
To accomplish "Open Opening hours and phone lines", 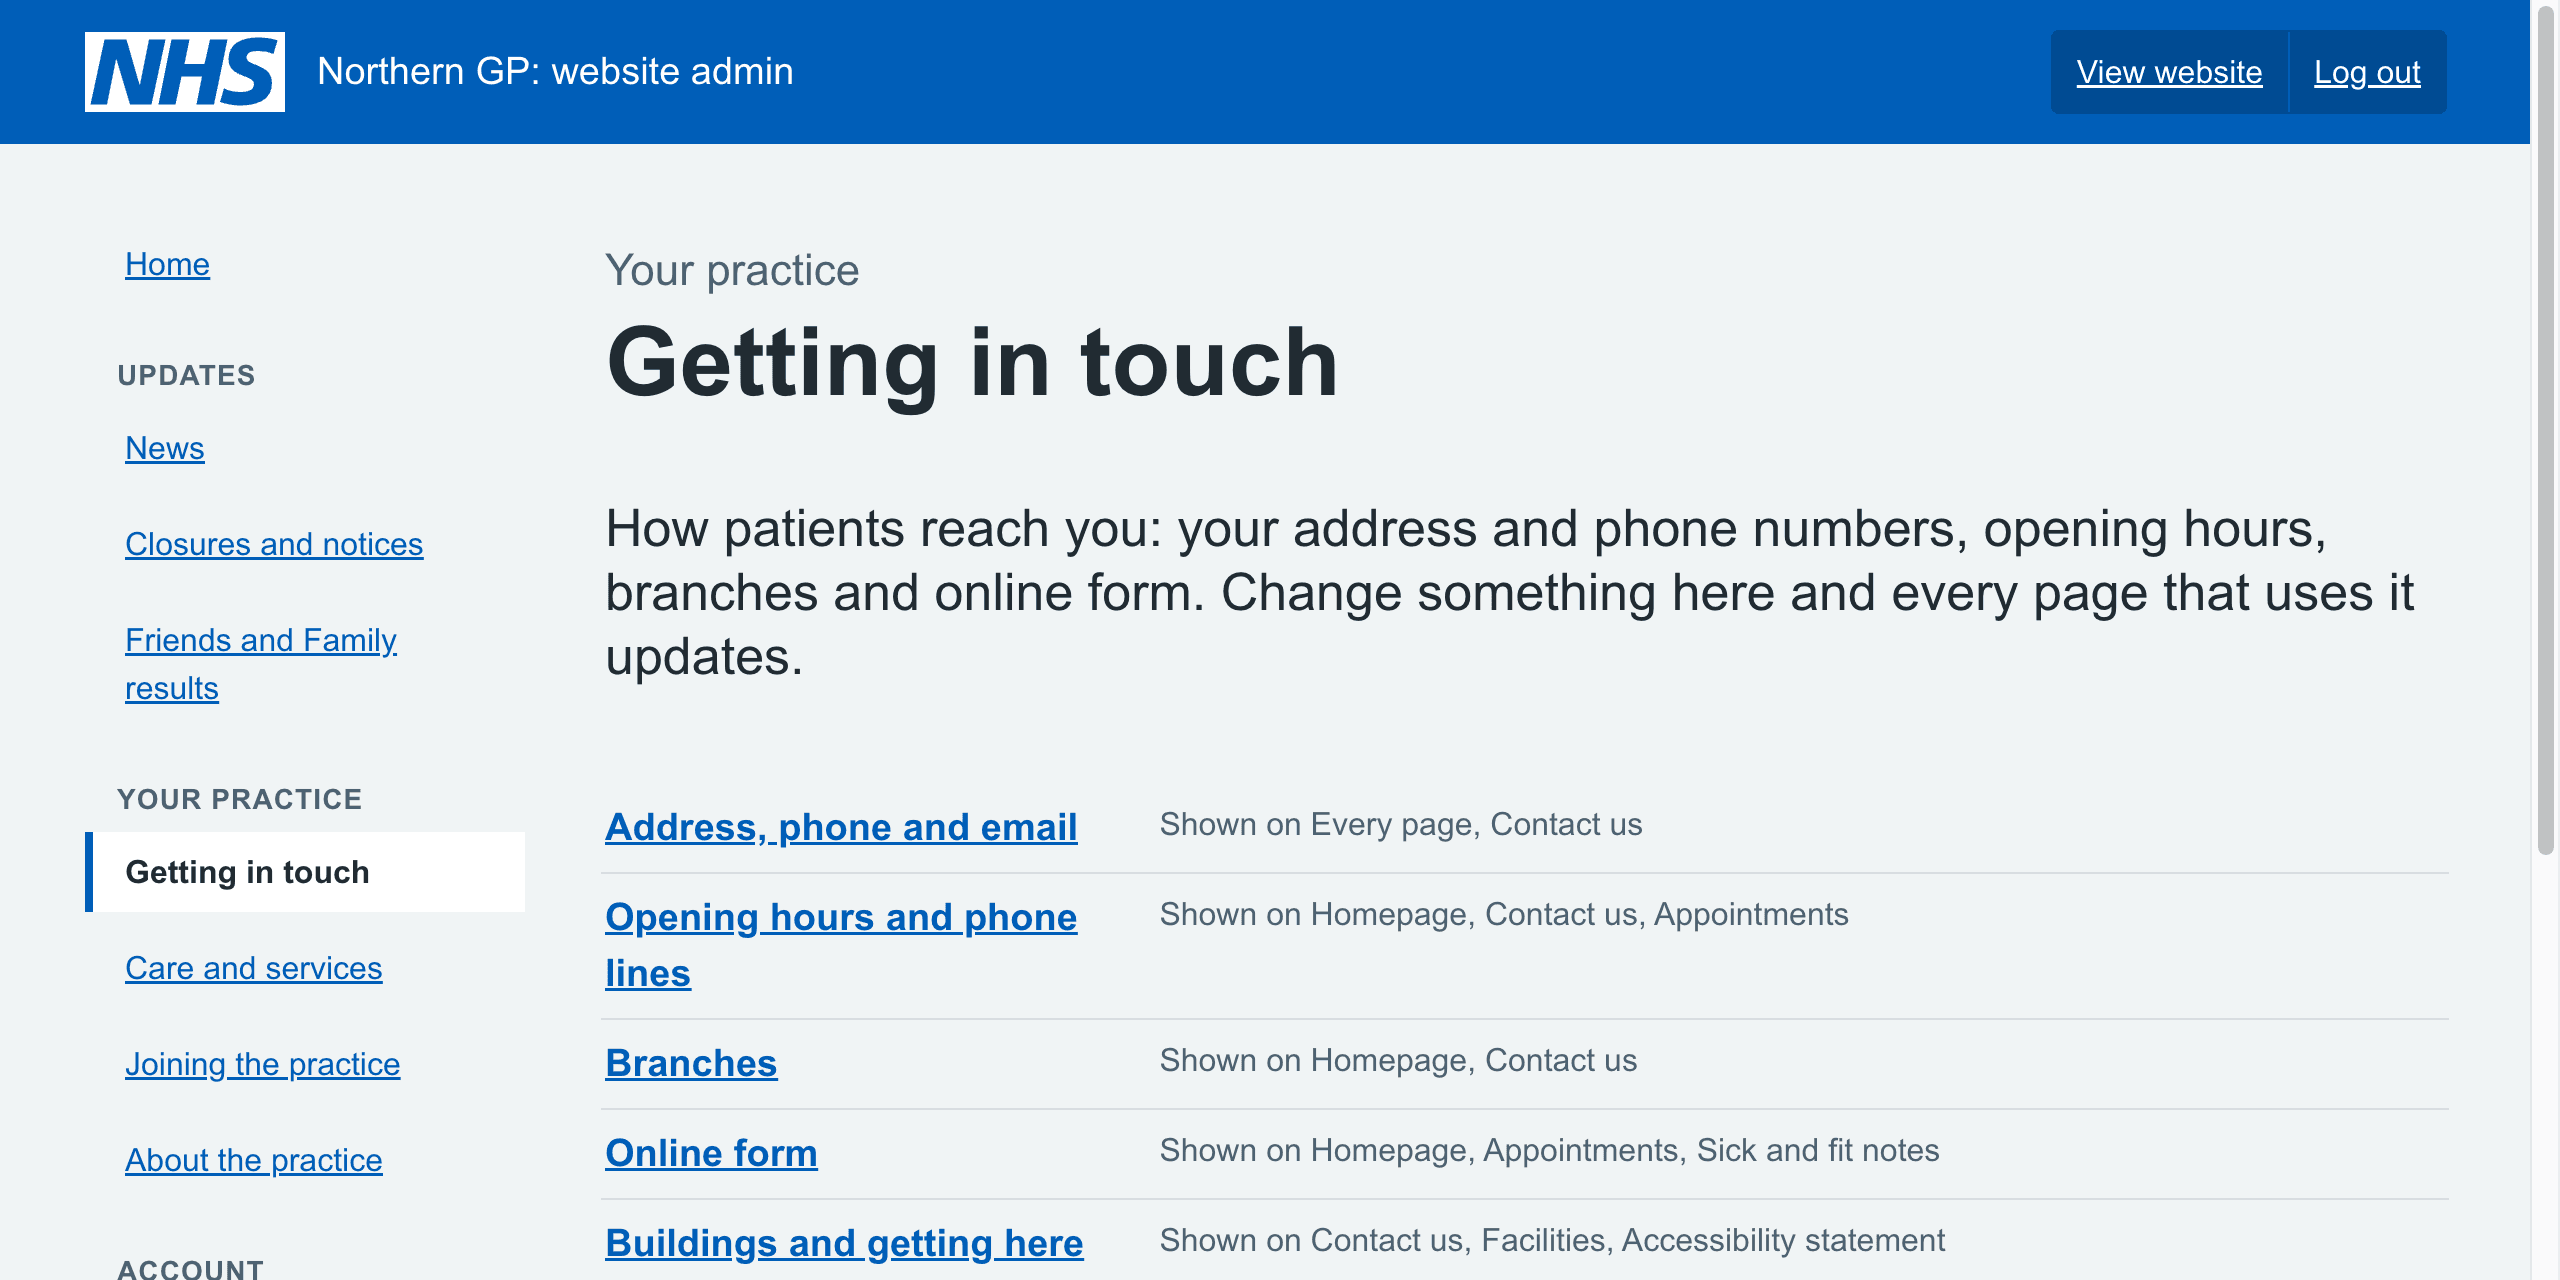I will [x=841, y=945].
